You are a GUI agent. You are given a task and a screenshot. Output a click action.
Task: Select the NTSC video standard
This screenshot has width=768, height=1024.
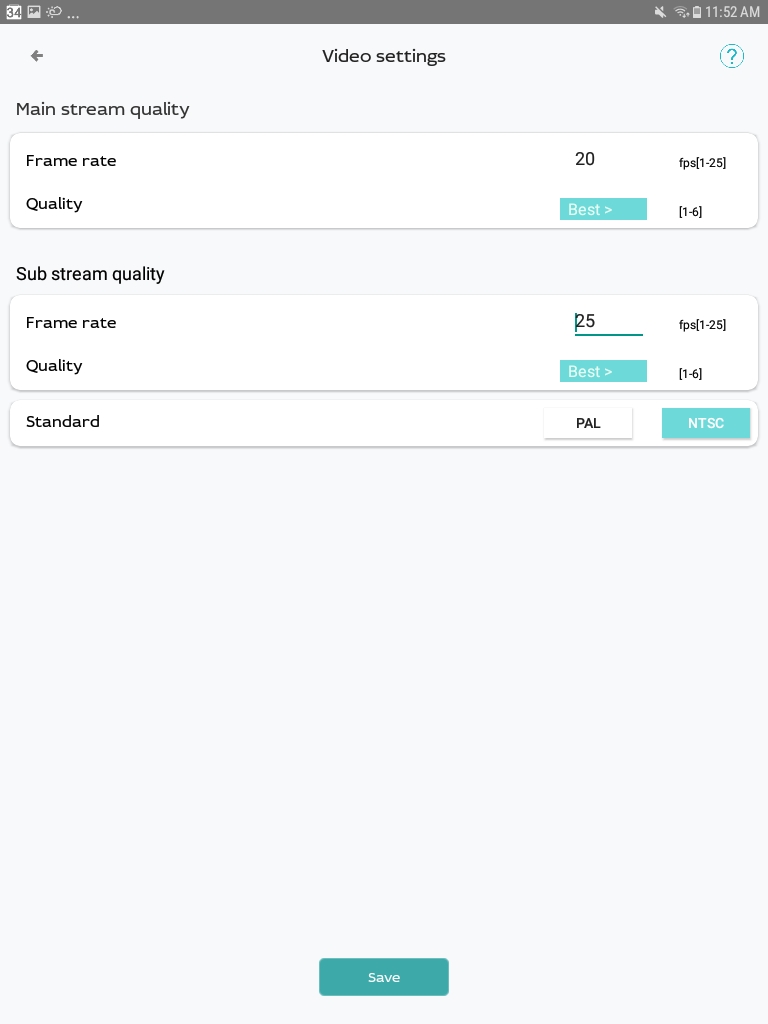[x=706, y=423]
